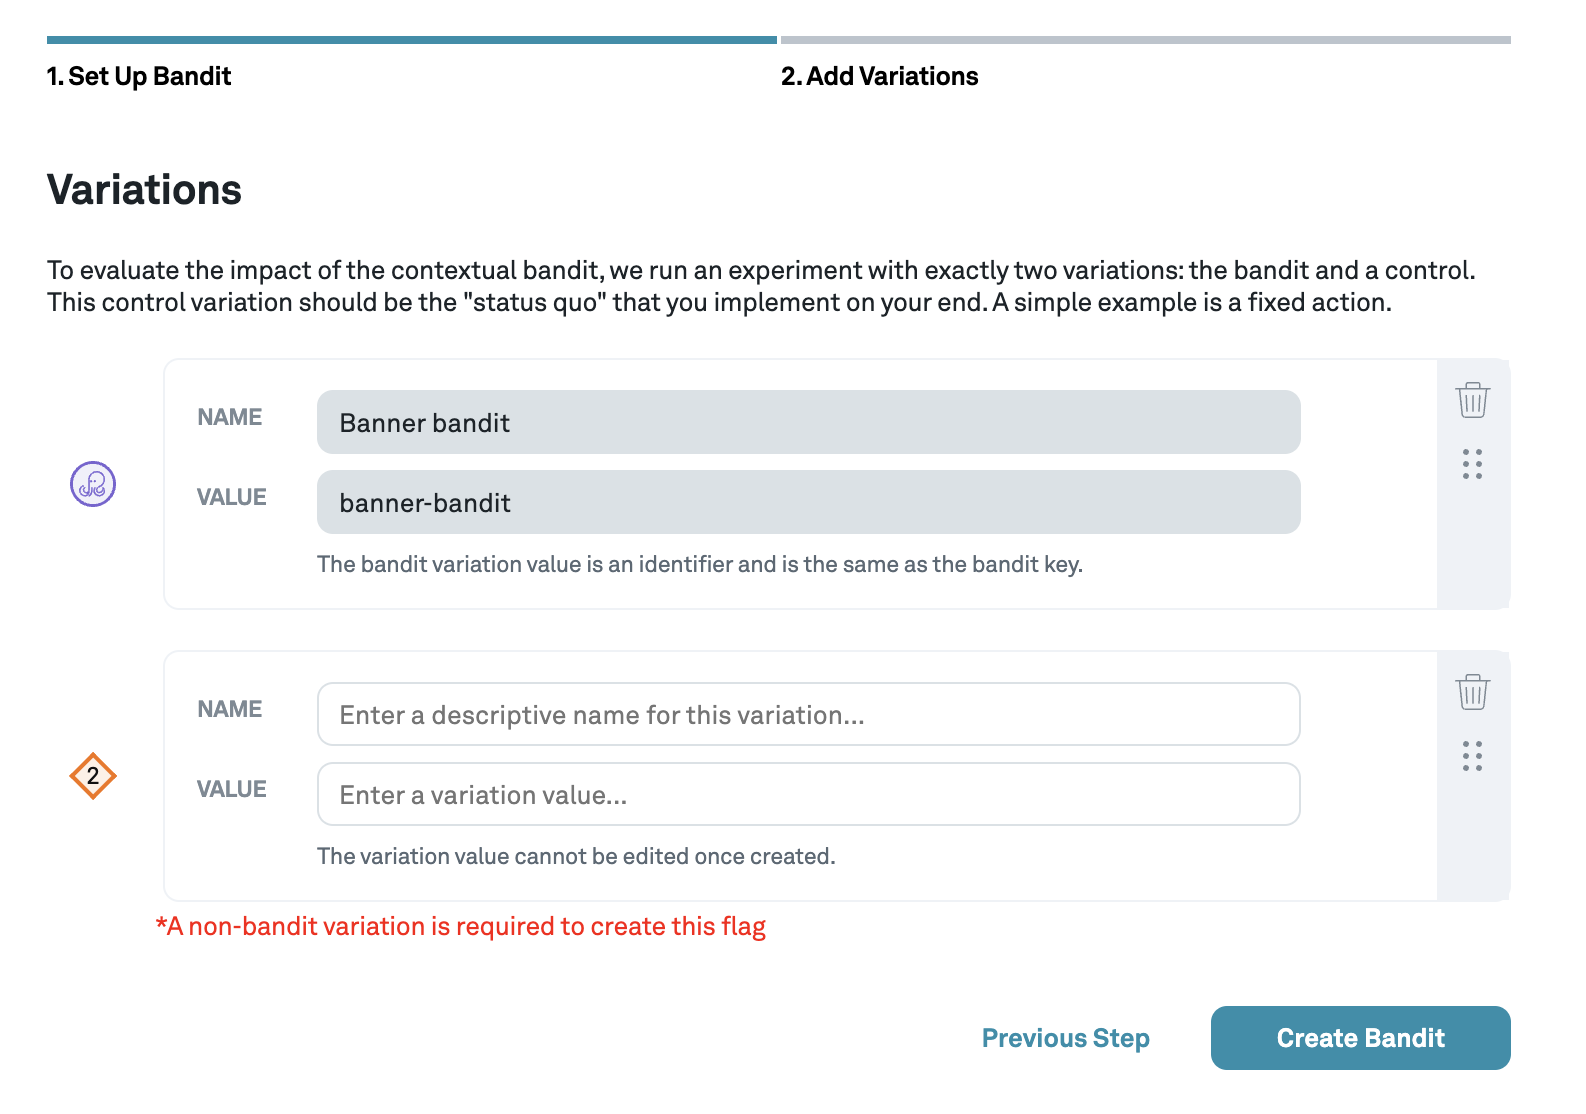Switch to the Set Up Bandit step
The height and width of the screenshot is (1114, 1586).
(138, 76)
